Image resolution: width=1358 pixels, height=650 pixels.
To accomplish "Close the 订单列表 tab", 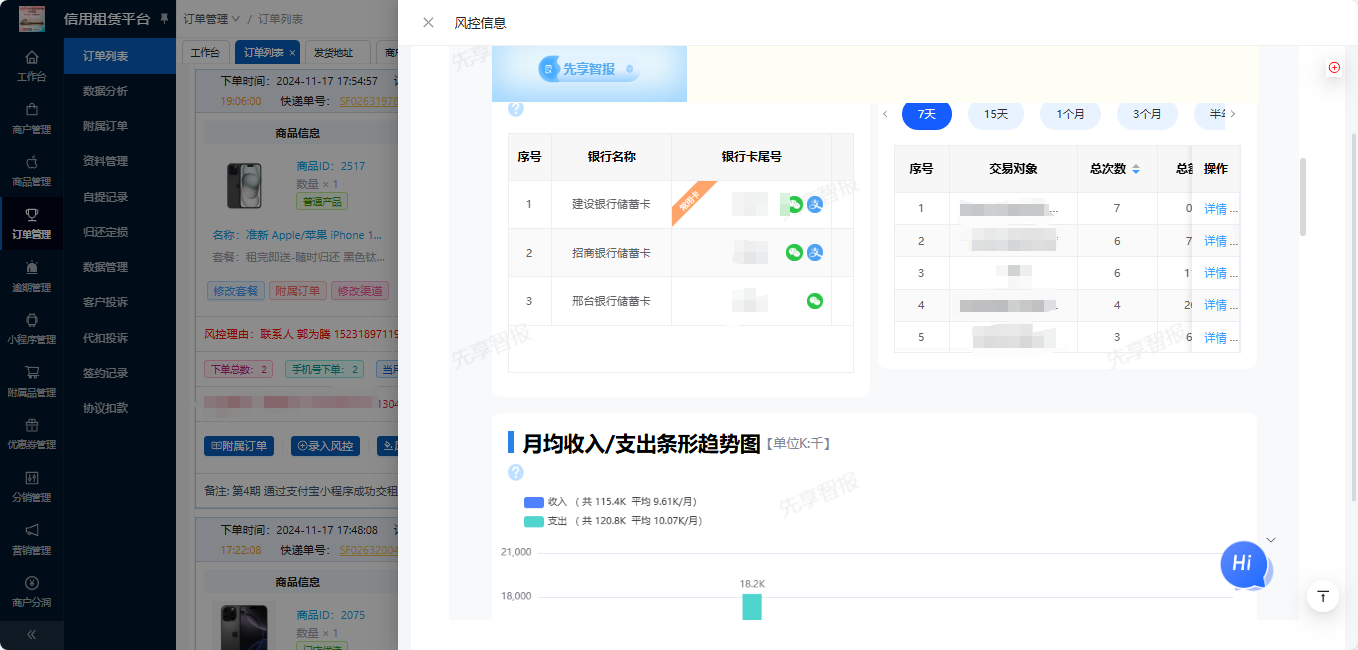I will (293, 52).
